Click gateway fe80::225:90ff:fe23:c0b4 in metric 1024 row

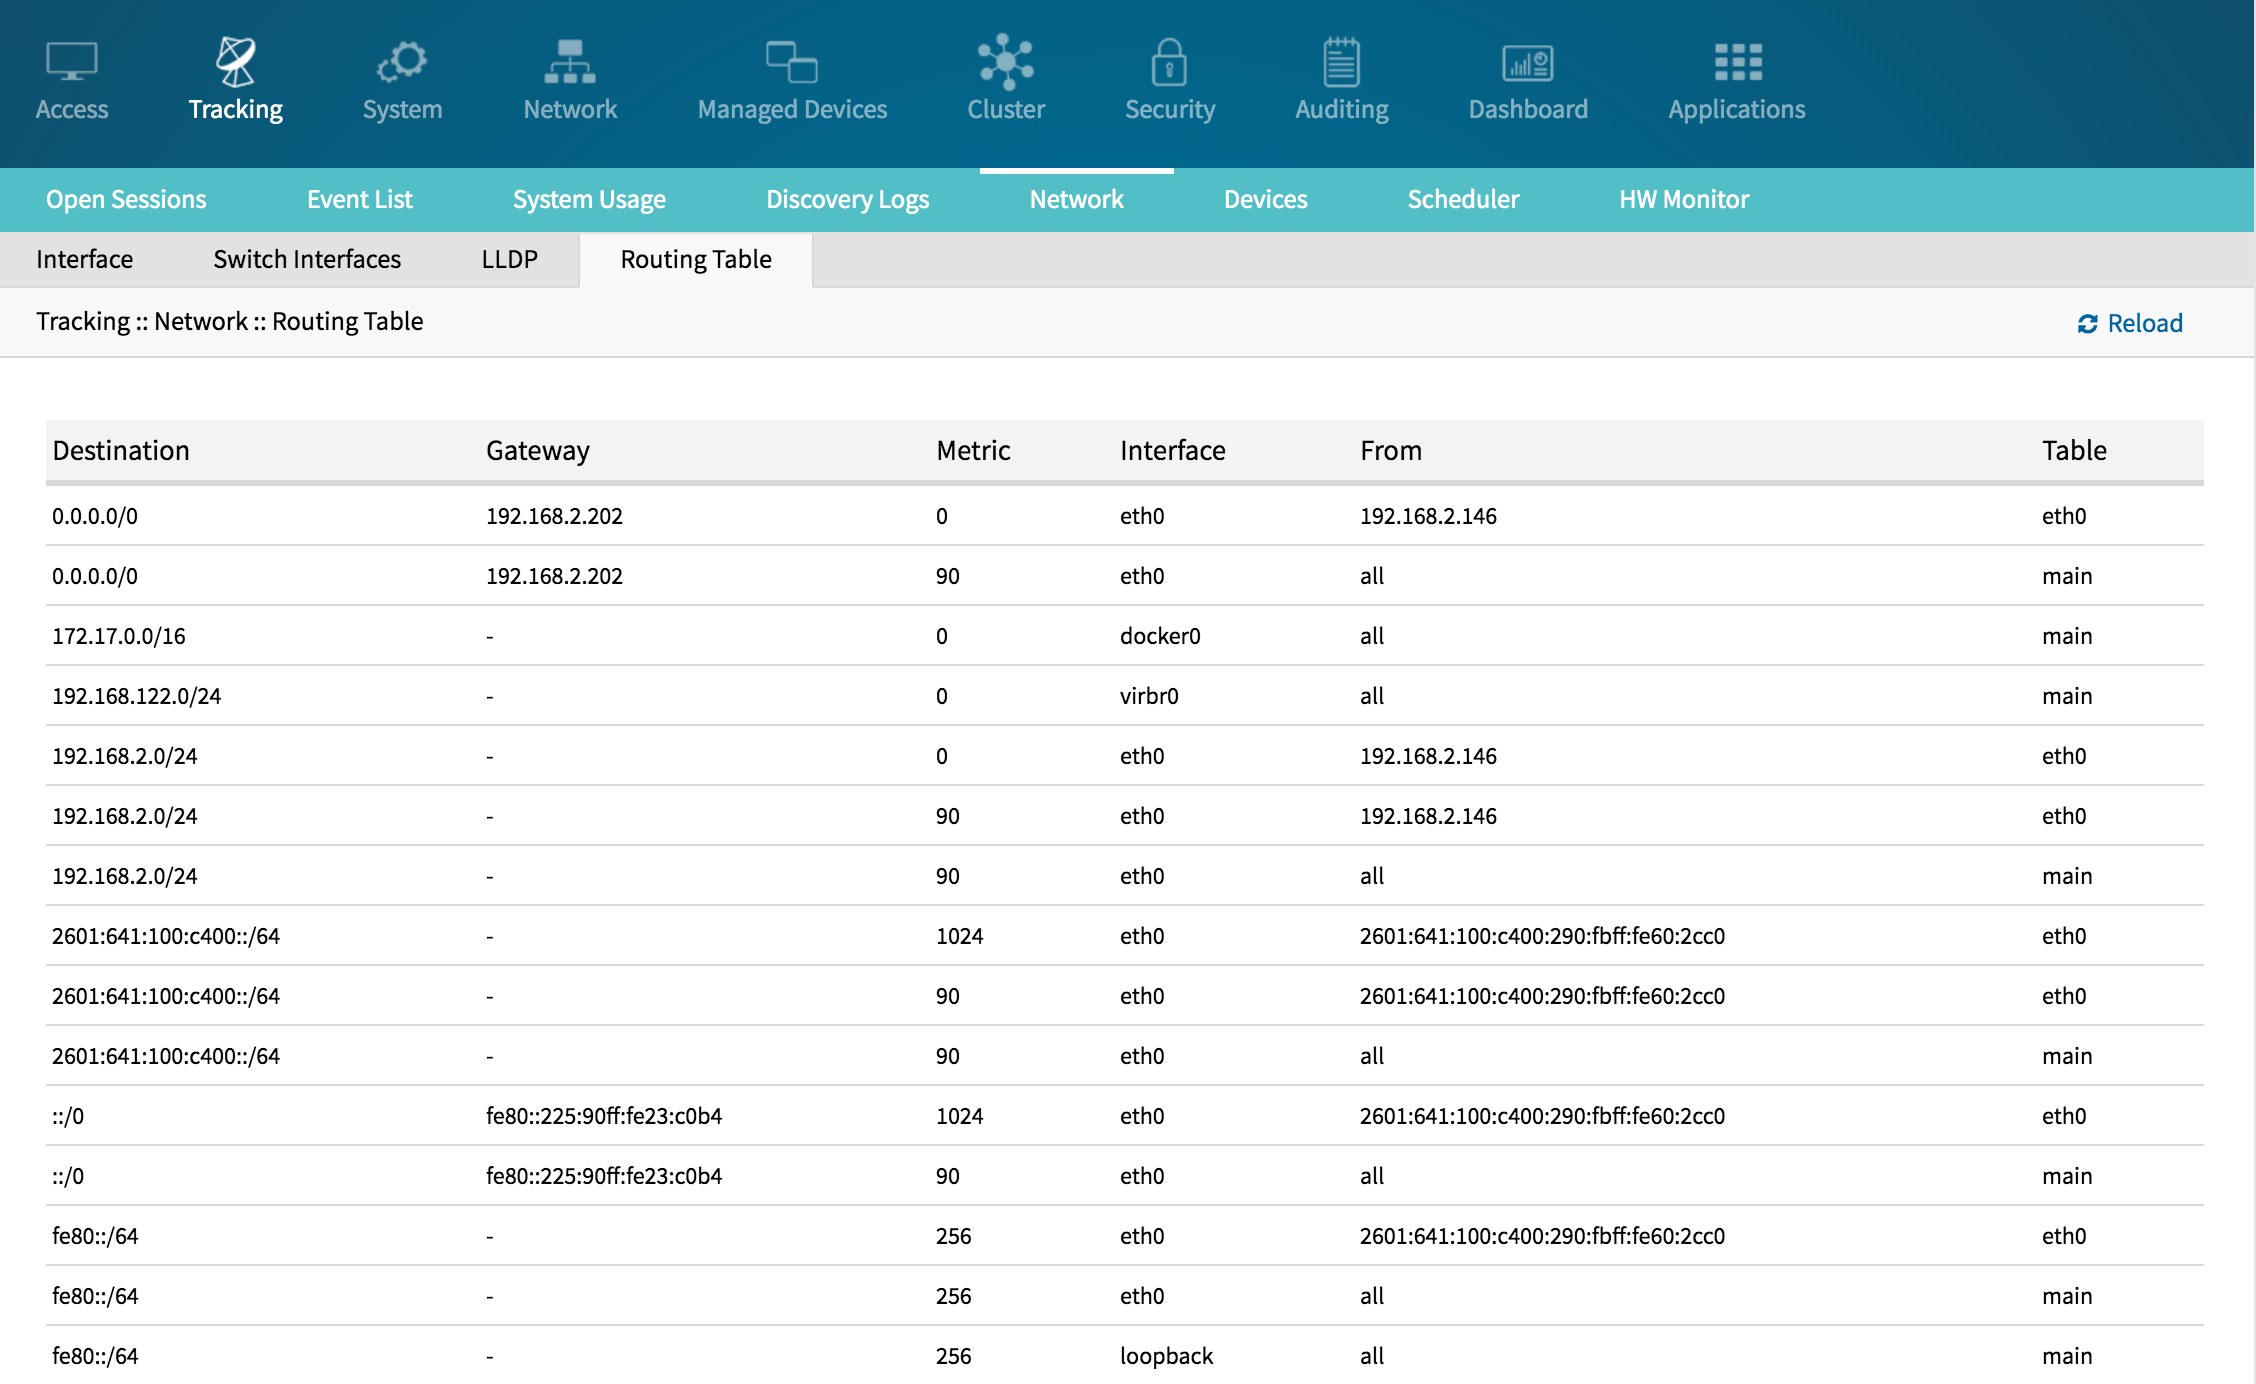point(604,1116)
